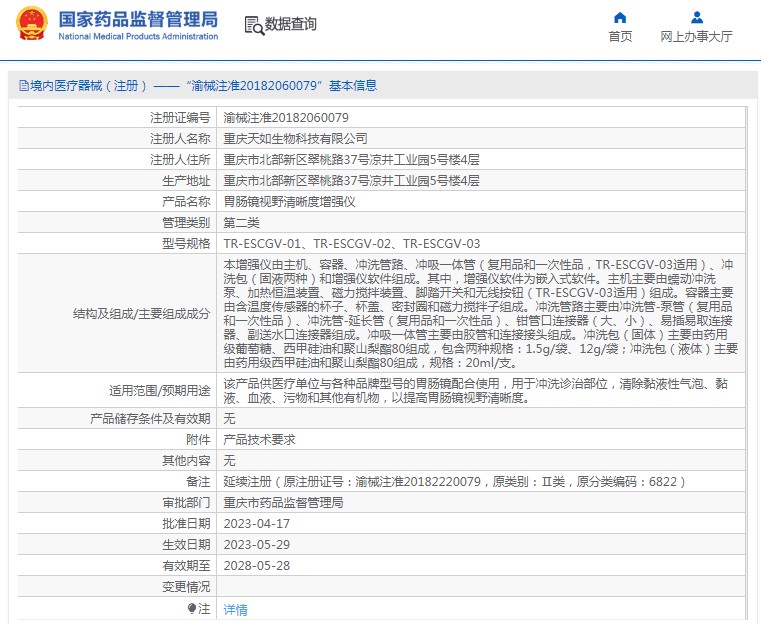Image resolution: width=761 pixels, height=624 pixels.
Task: Click the house icon above 首页
Action: coord(620,17)
